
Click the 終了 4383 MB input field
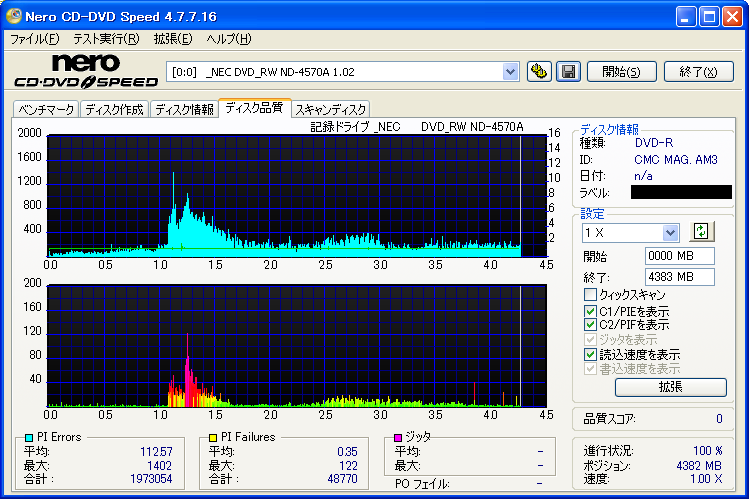(x=680, y=277)
